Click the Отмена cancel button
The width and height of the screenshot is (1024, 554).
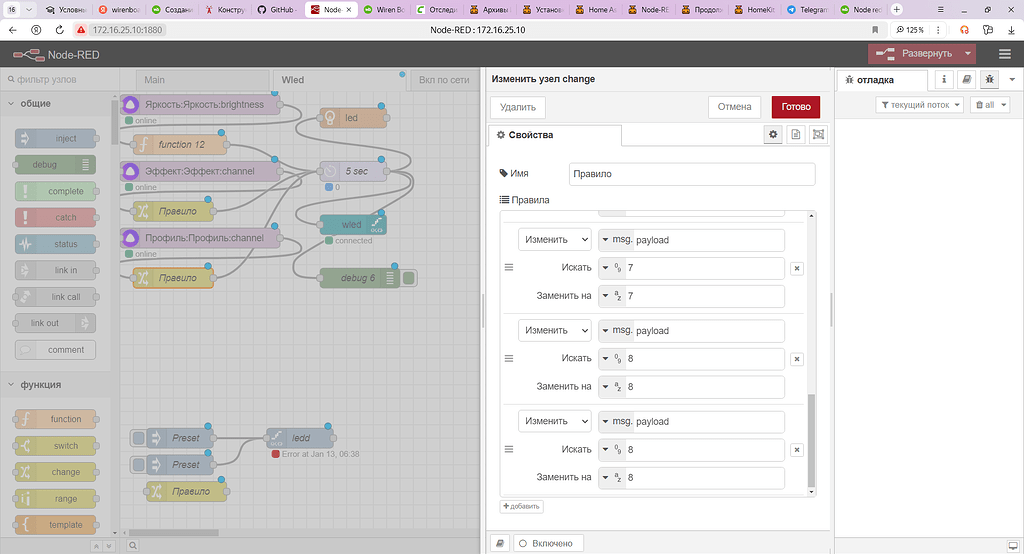(734, 107)
